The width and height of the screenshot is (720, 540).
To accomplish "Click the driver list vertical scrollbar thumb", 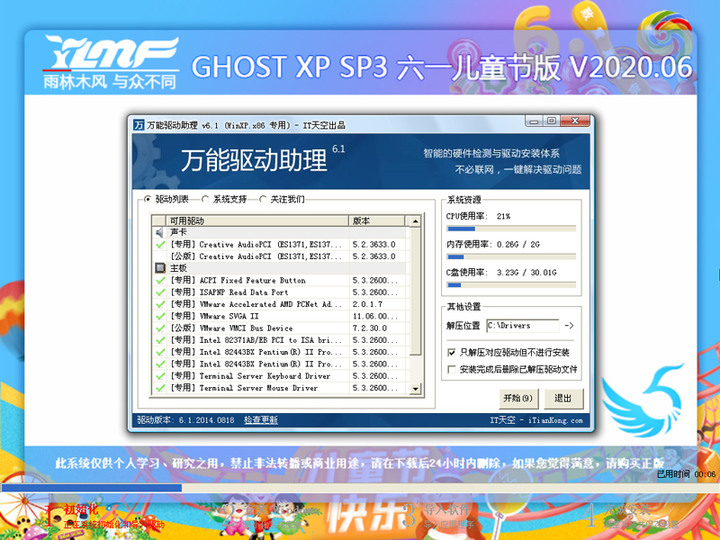I will tap(415, 291).
